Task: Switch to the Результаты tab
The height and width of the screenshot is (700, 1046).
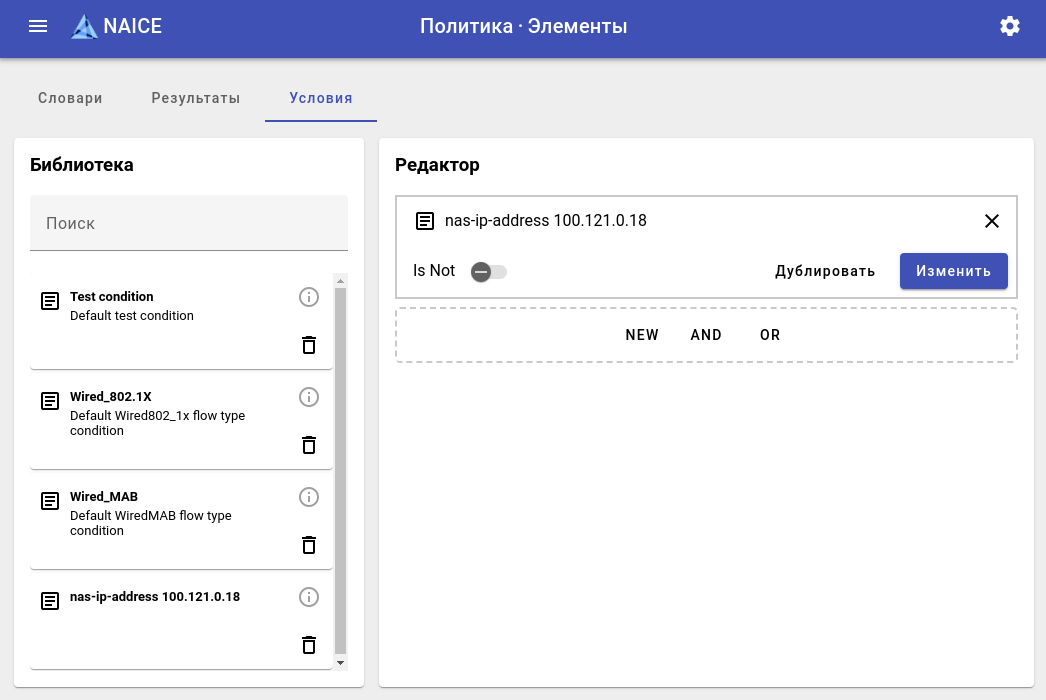Action: point(196,98)
